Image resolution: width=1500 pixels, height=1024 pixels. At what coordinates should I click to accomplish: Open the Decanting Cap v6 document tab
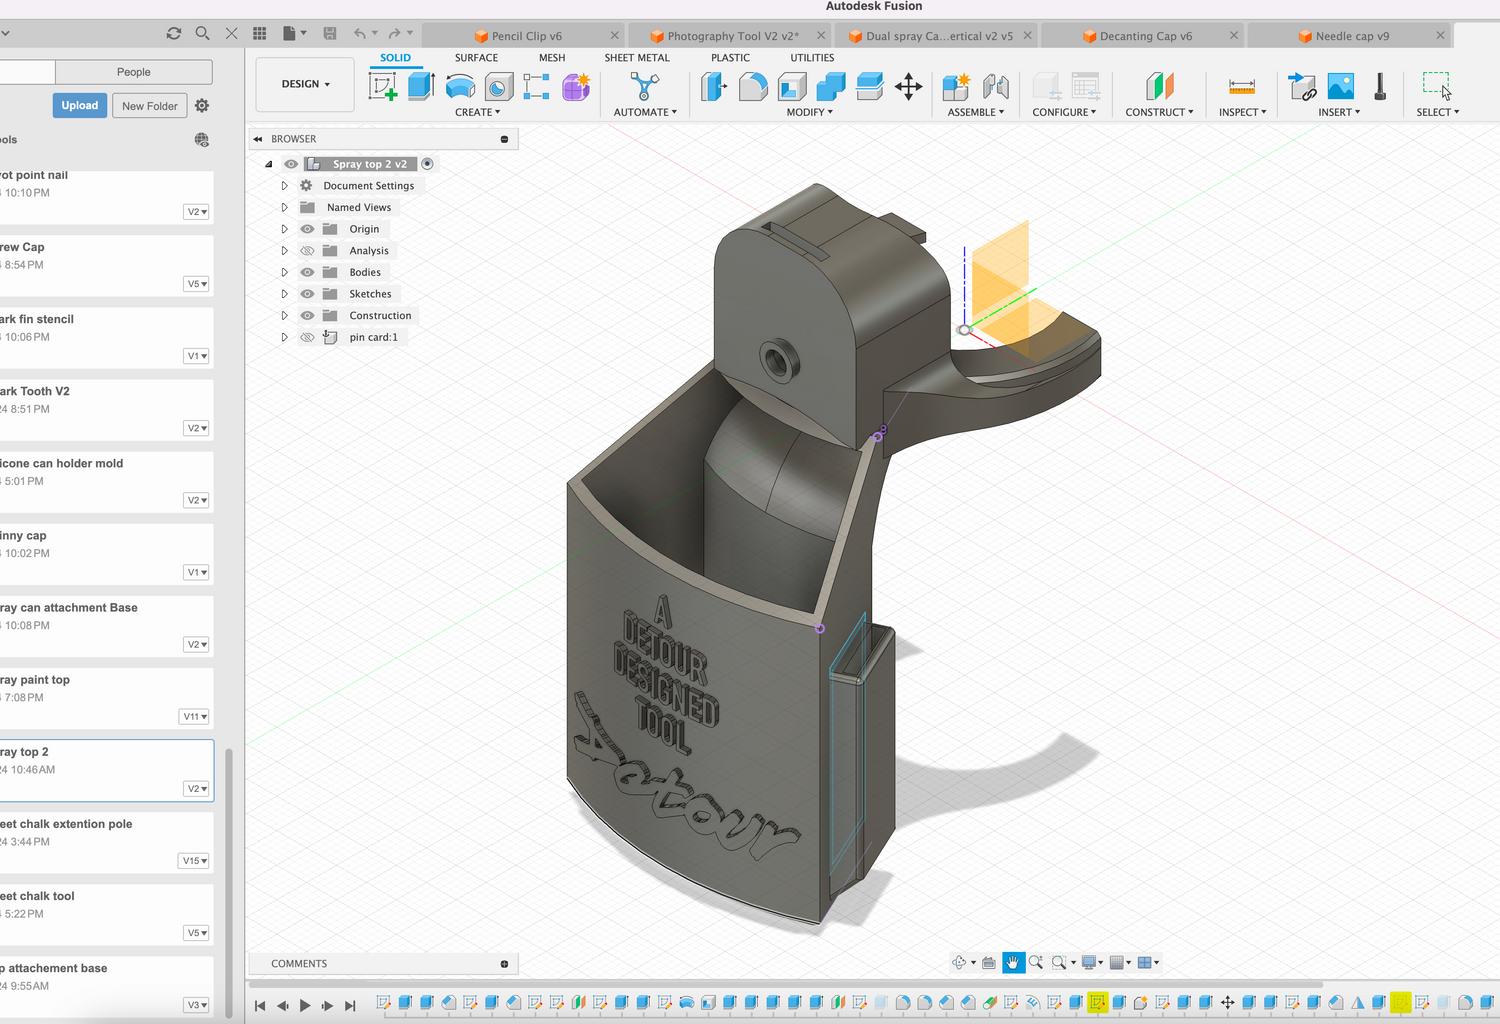point(1145,36)
